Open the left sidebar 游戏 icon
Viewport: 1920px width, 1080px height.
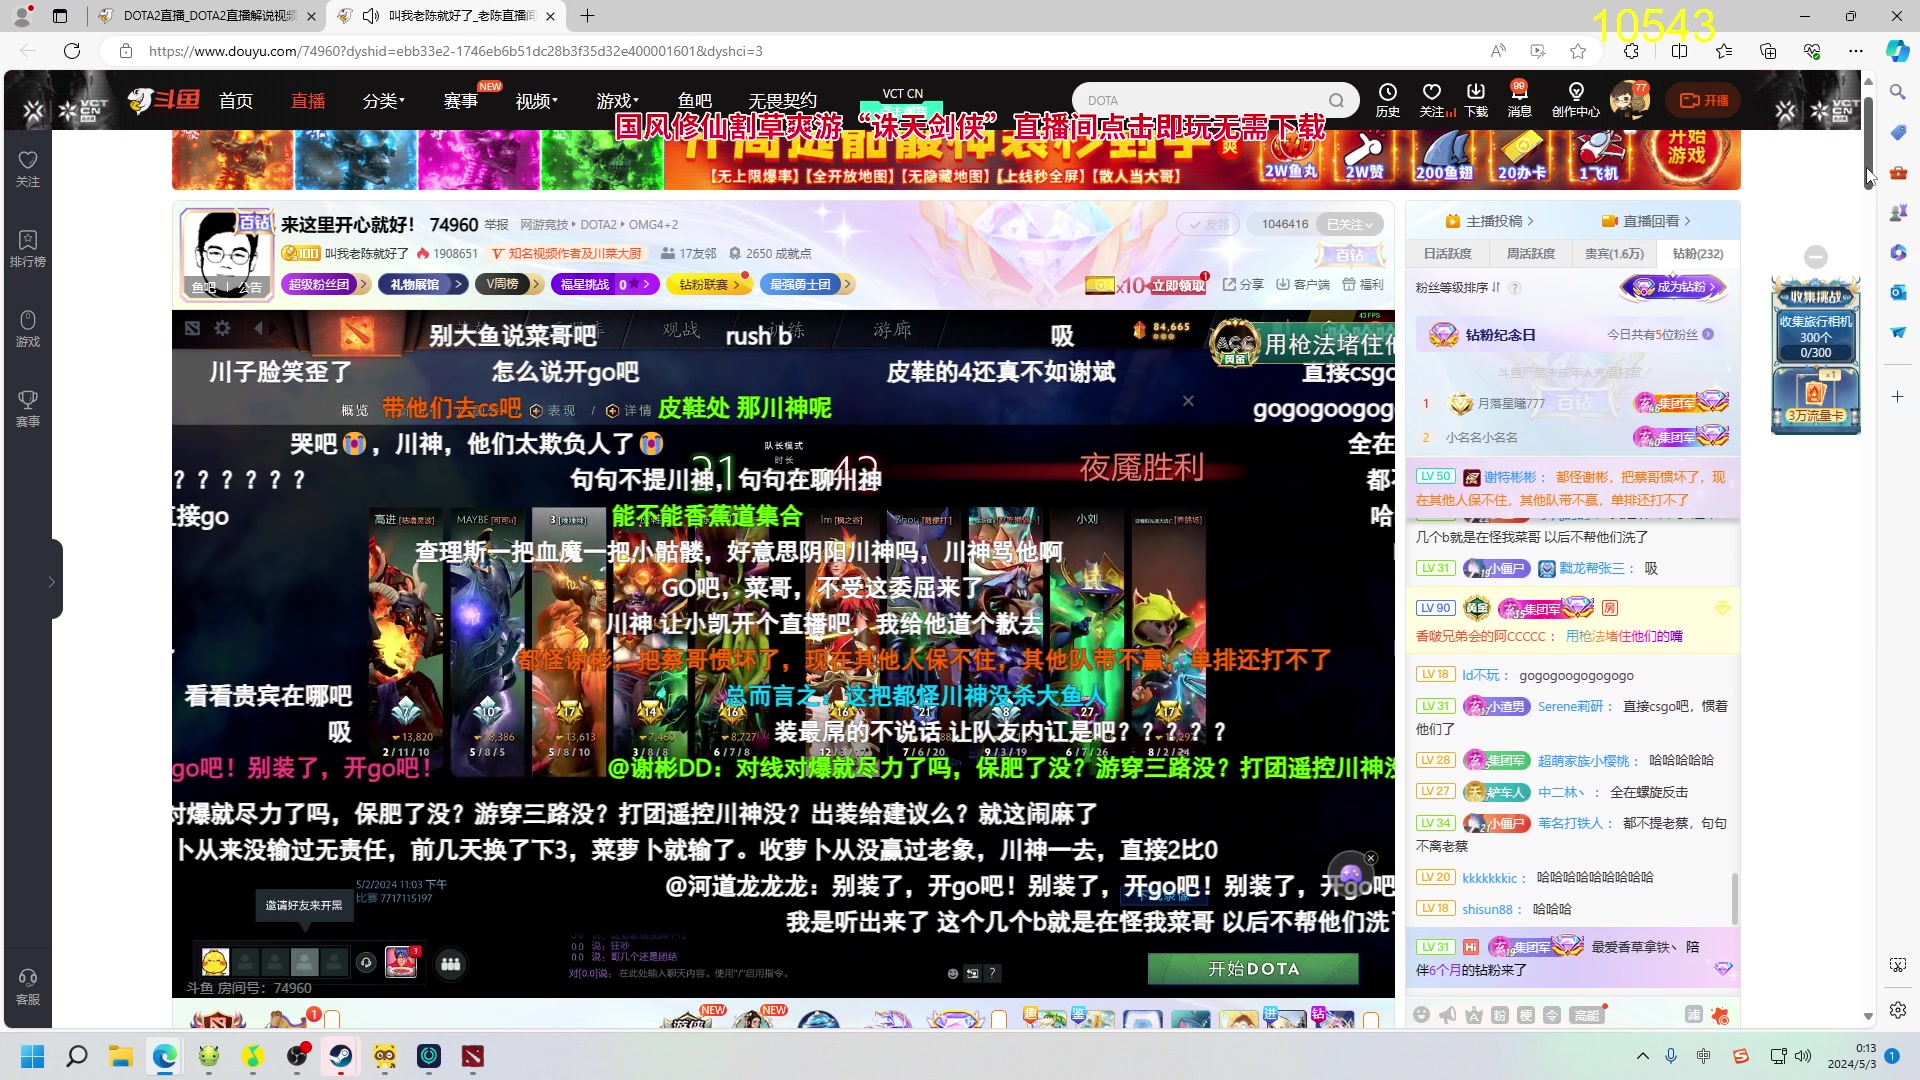[28, 320]
